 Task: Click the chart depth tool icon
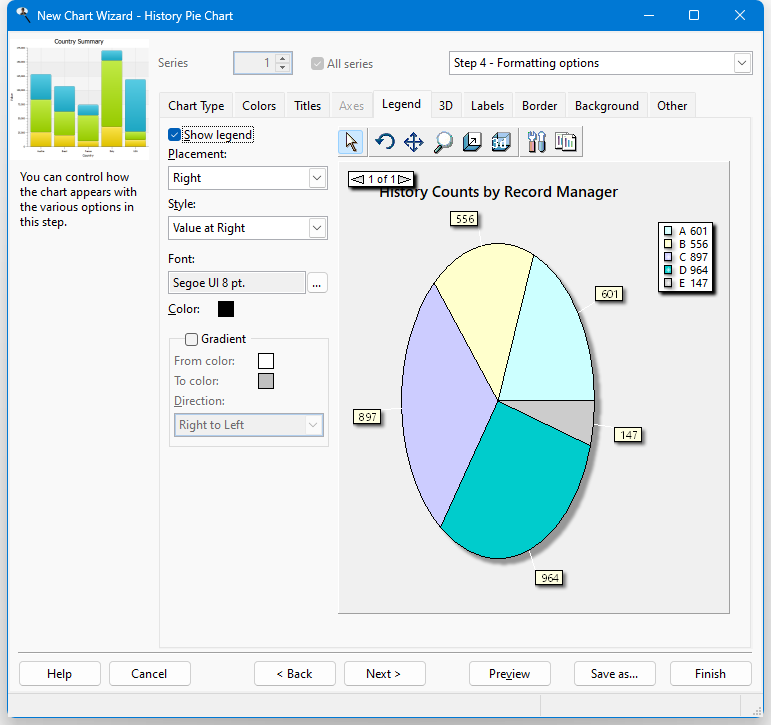point(472,142)
